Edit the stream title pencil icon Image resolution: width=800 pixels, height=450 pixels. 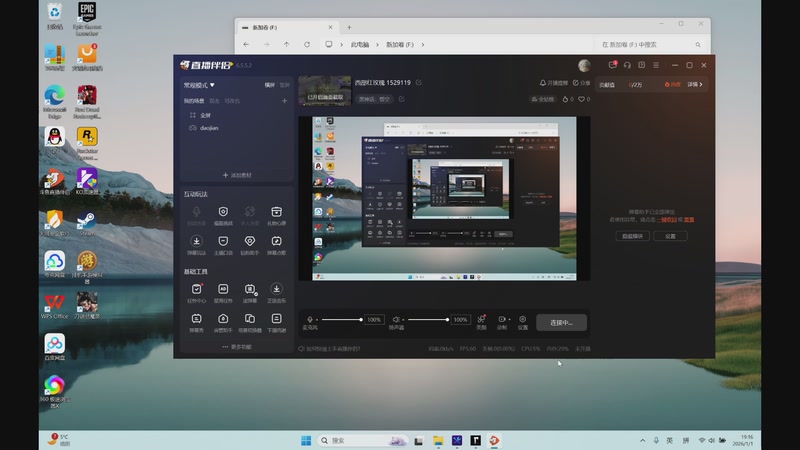tap(418, 82)
